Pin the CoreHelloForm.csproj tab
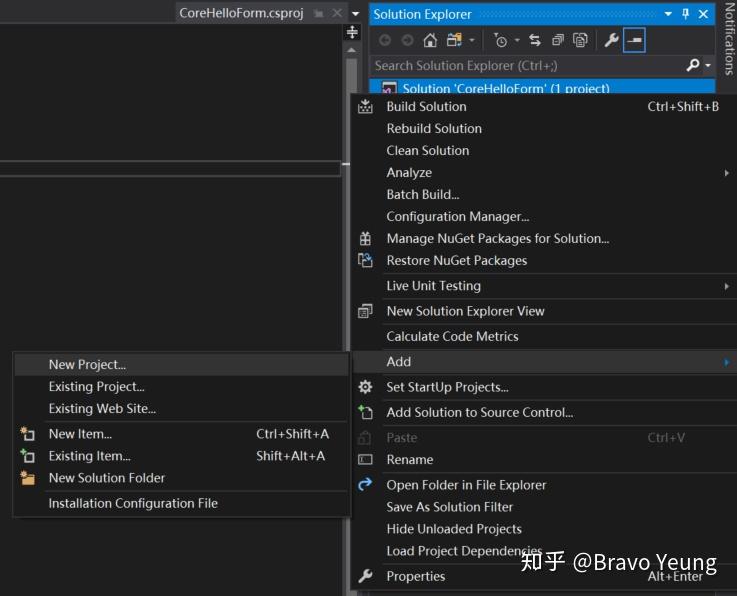 click(x=319, y=14)
